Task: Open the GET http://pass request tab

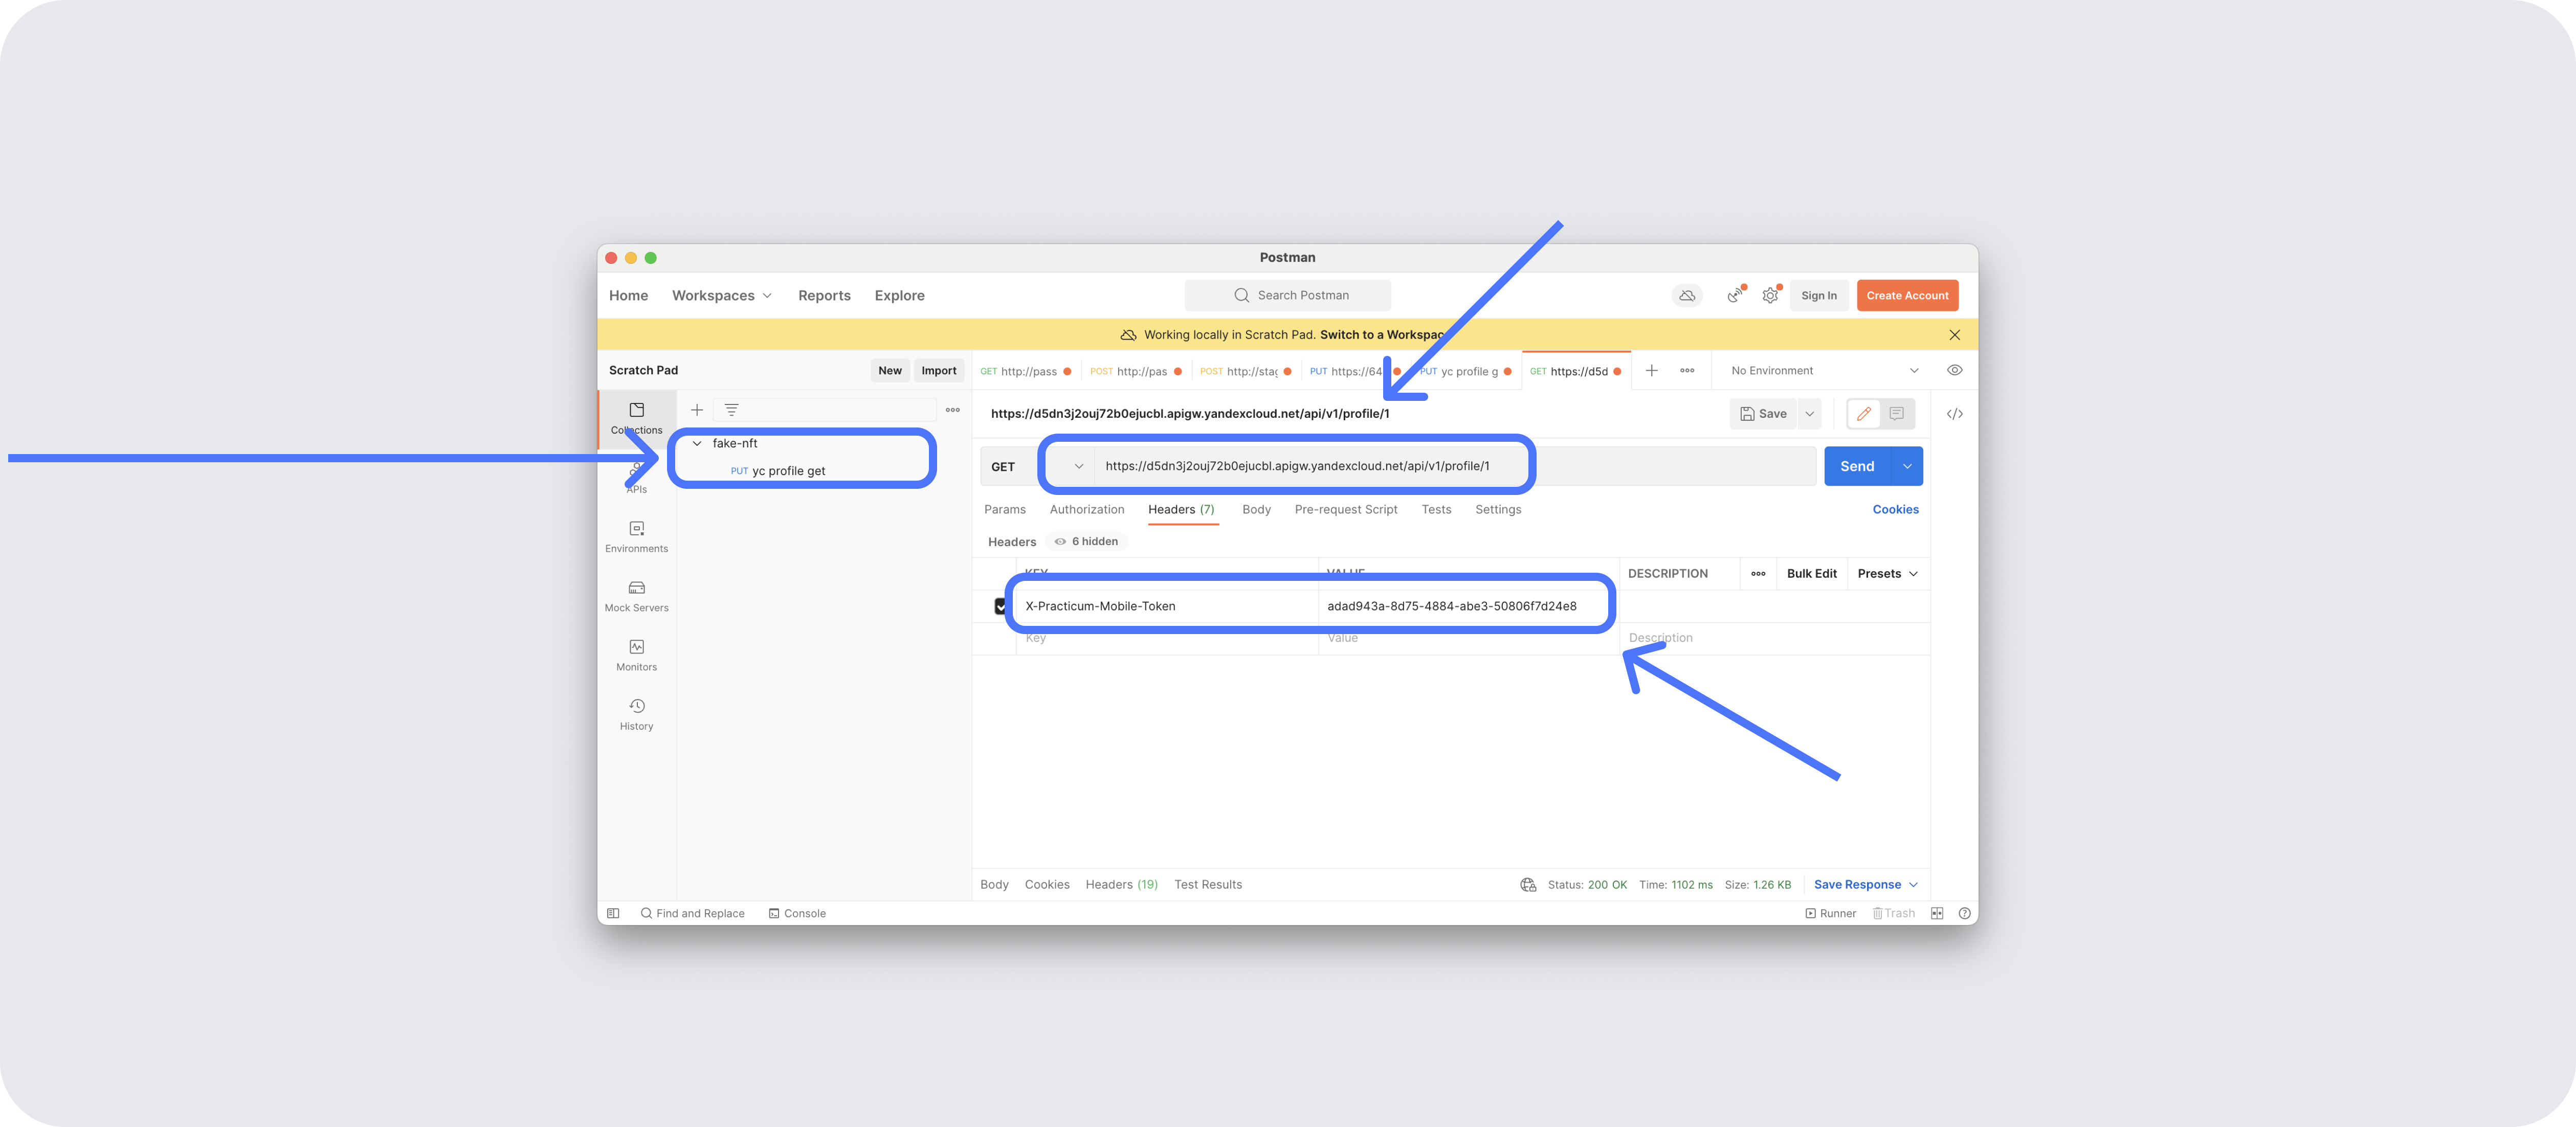Action: pyautogui.click(x=1026, y=371)
